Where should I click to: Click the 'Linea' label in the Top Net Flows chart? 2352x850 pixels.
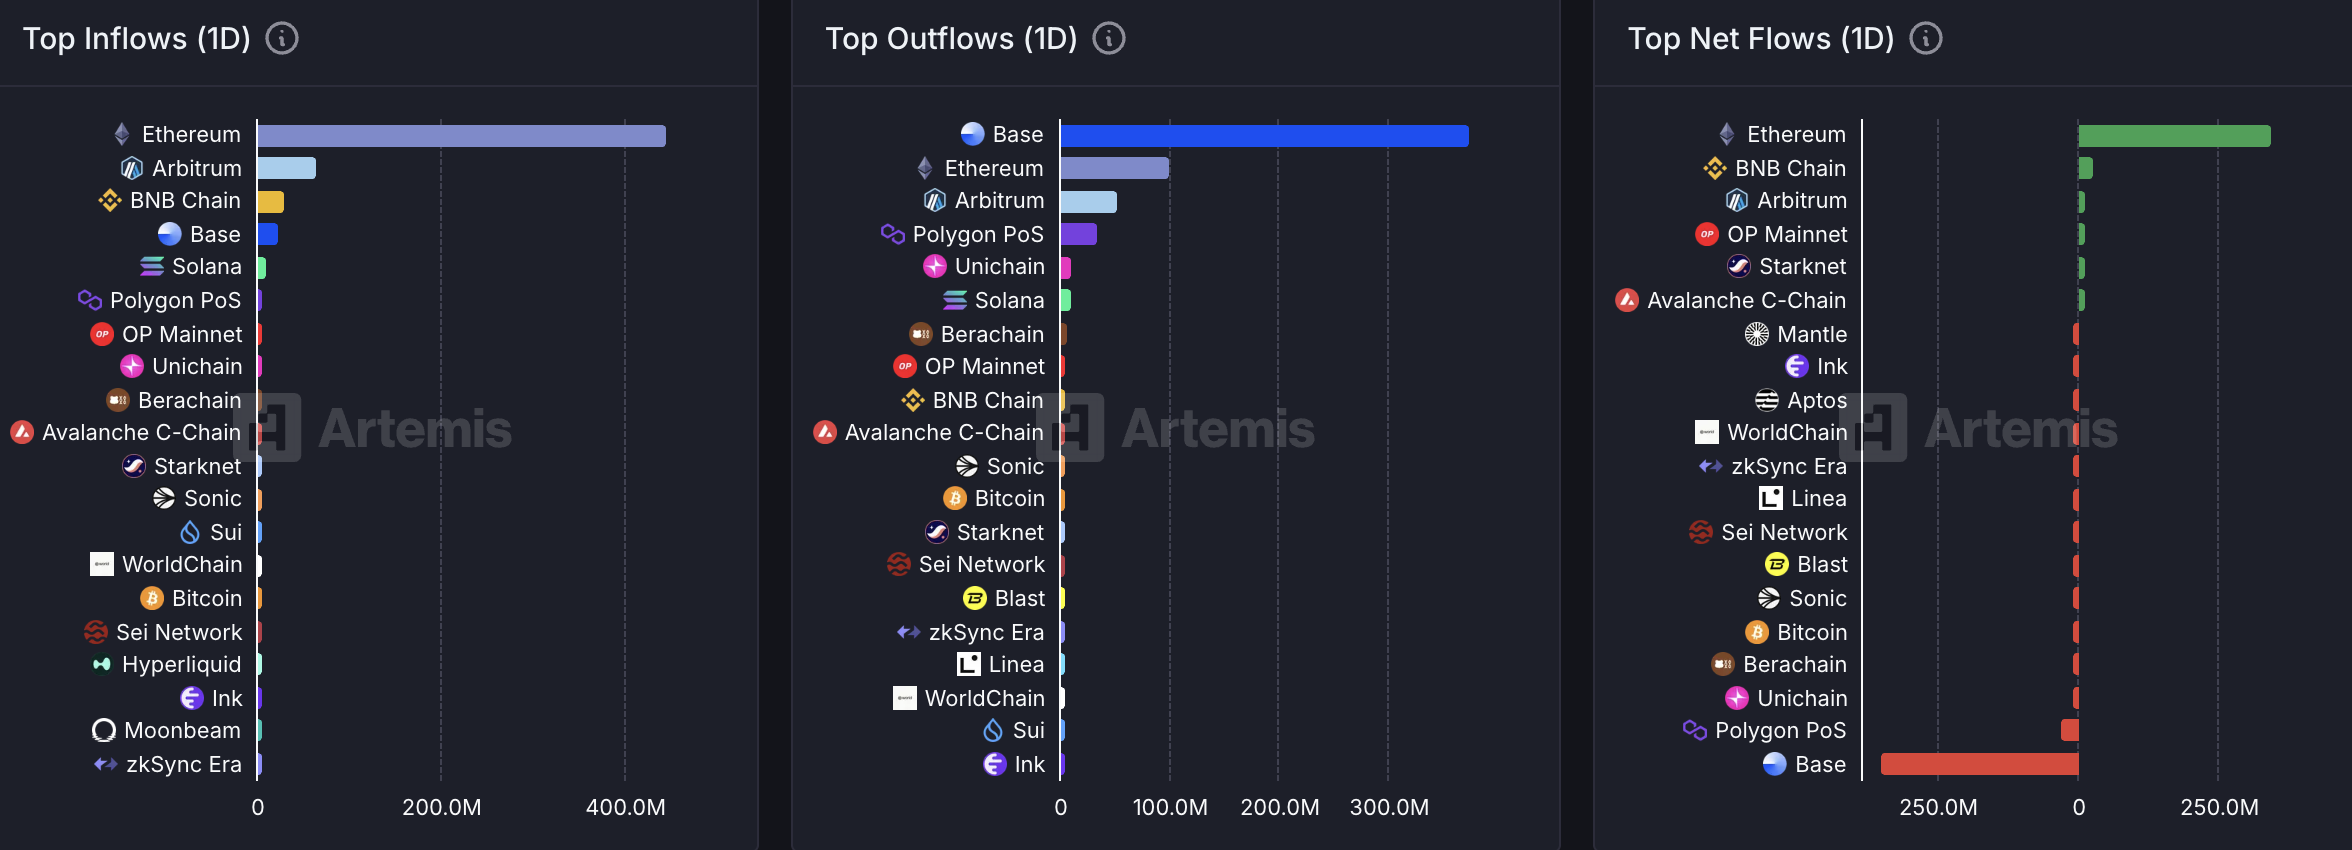pyautogui.click(x=1819, y=498)
